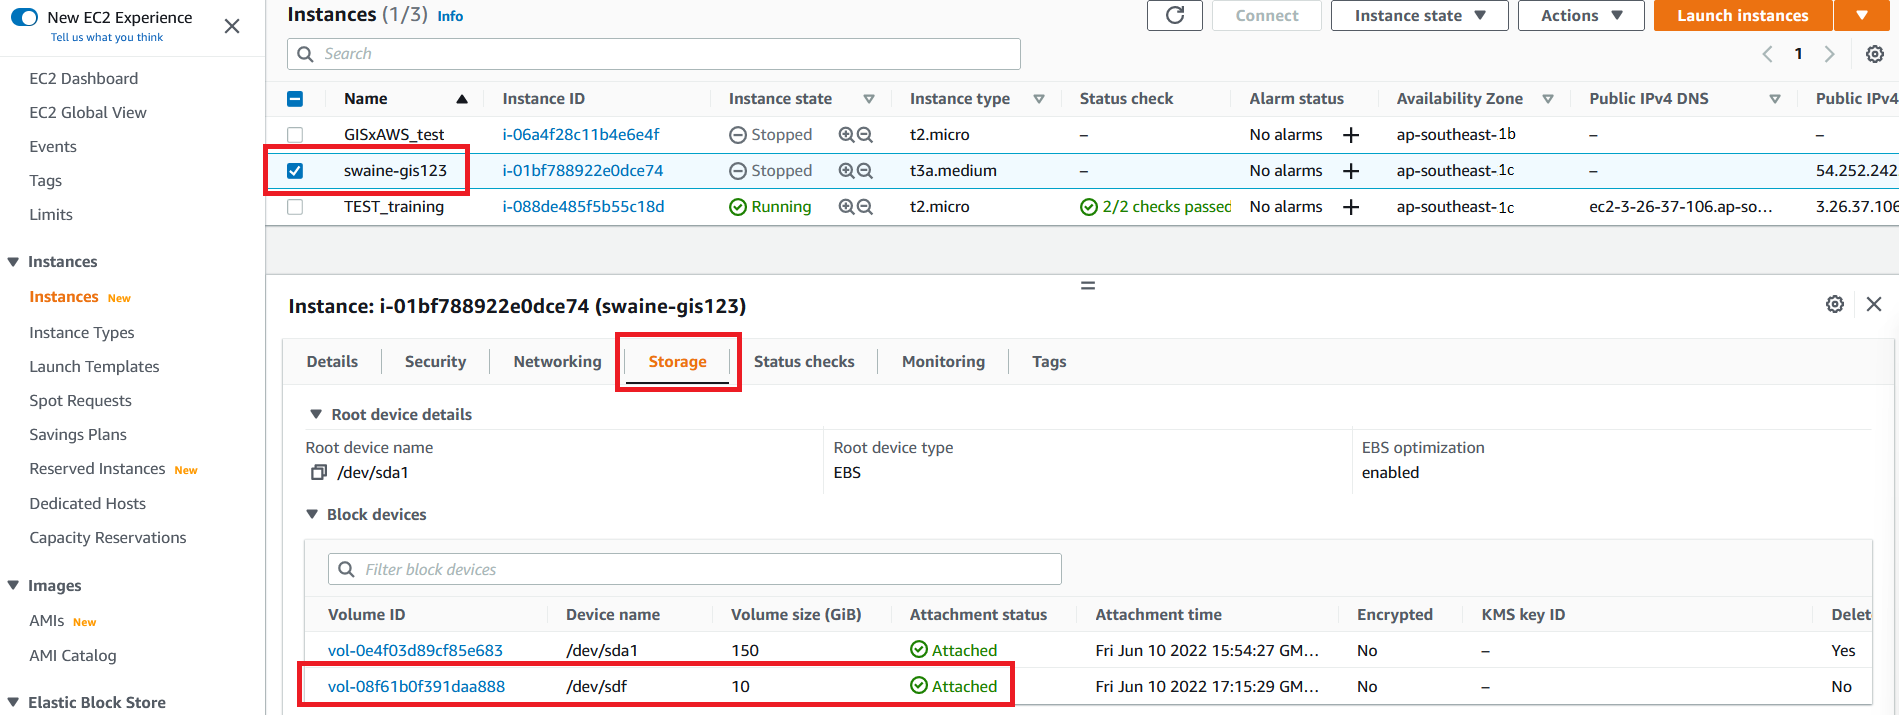
Task: Open detail panel settings gear
Action: coord(1835,304)
